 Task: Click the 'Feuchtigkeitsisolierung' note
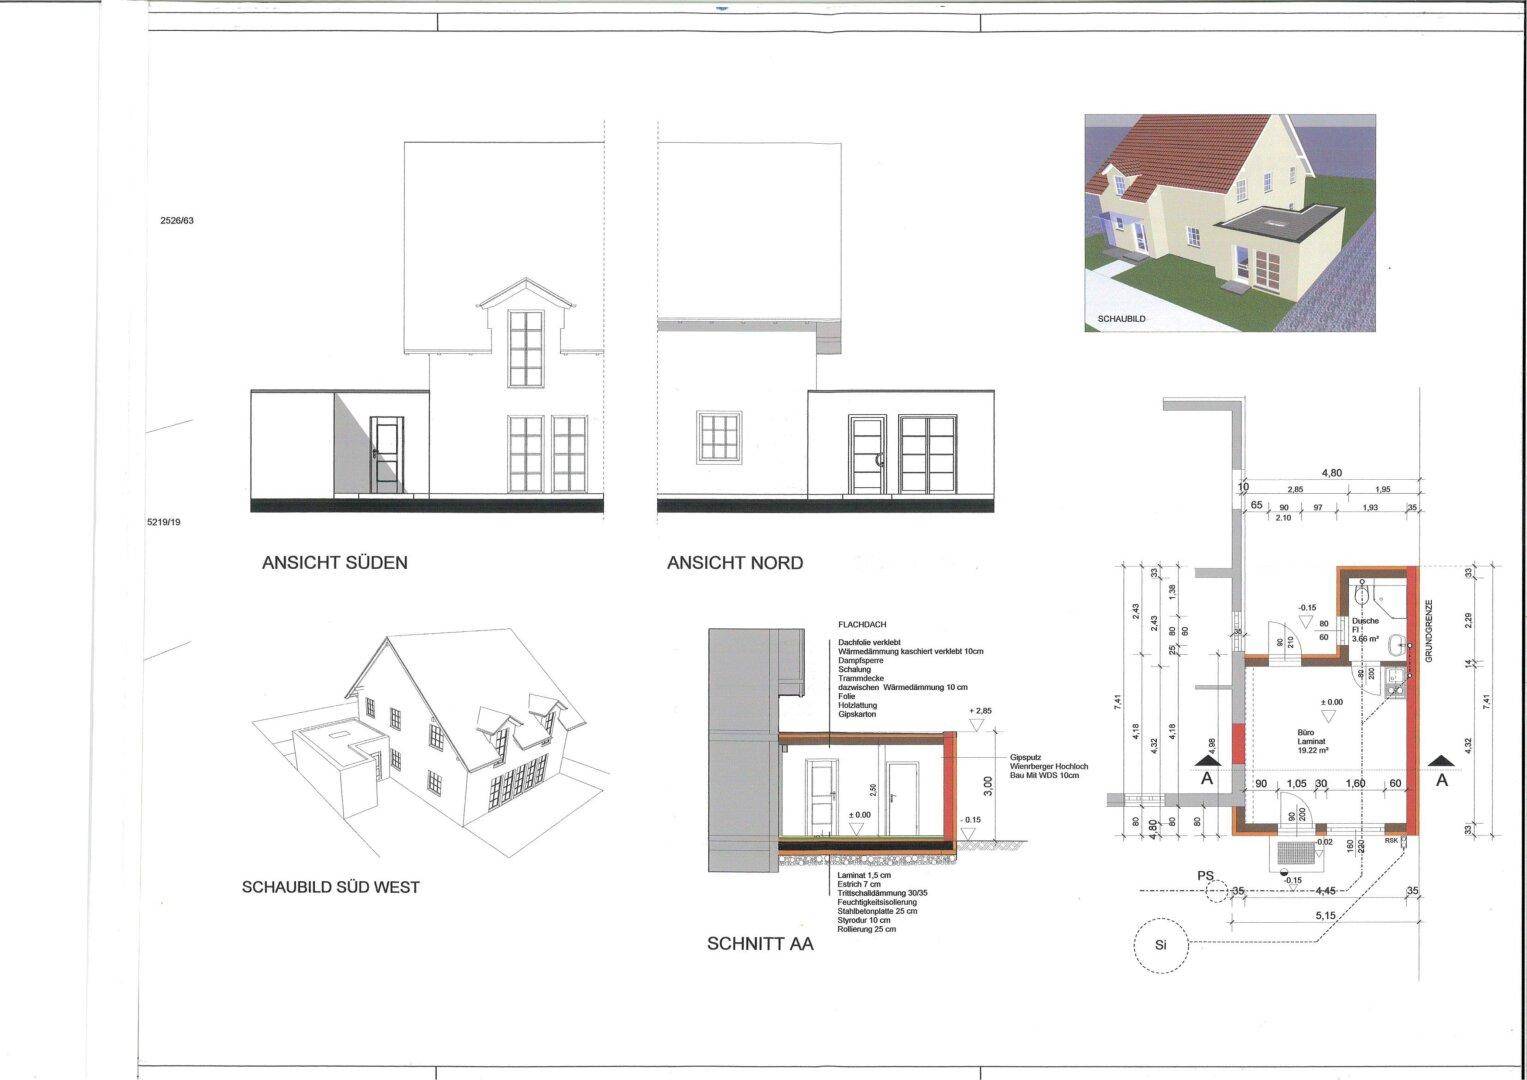tap(877, 902)
